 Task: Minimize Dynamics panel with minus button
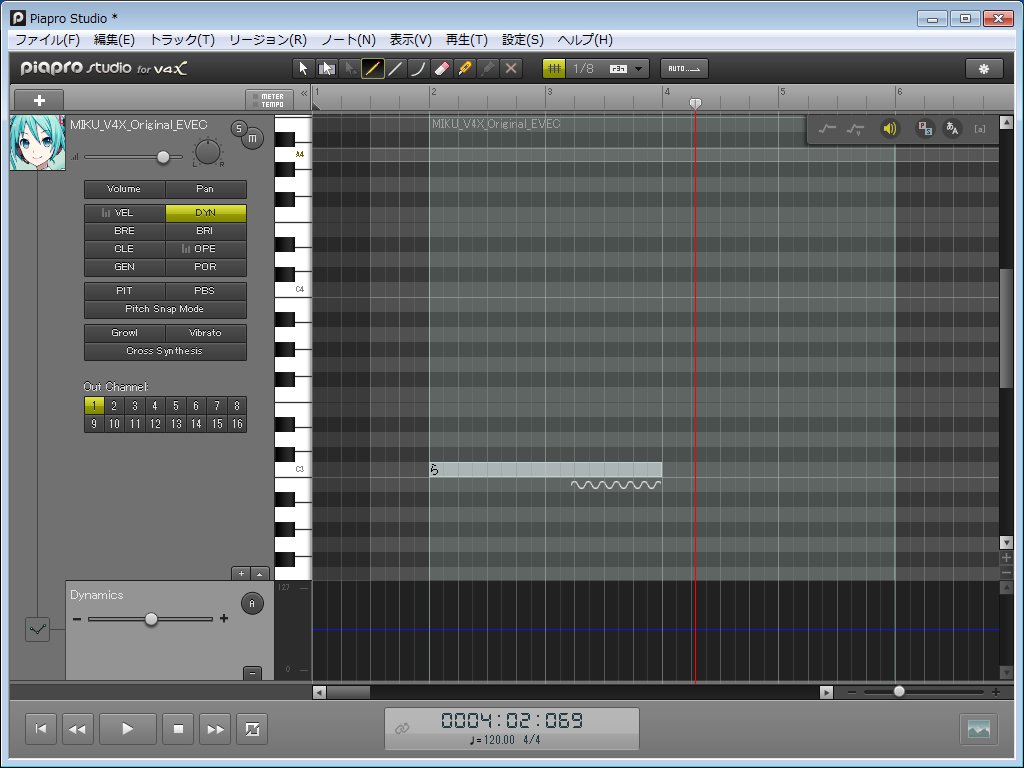coord(252,673)
